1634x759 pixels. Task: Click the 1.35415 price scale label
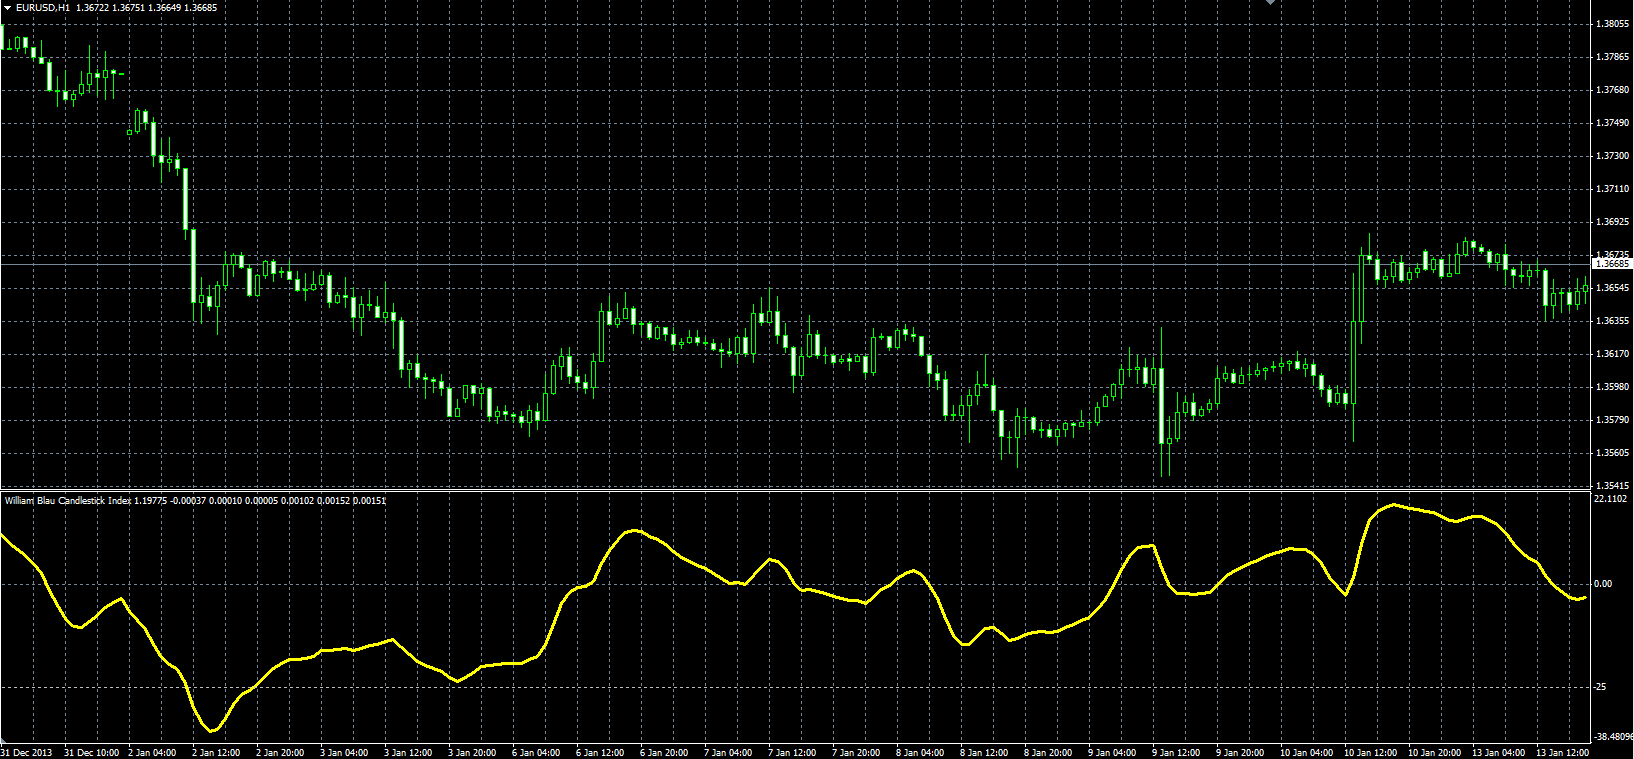[x=1612, y=486]
